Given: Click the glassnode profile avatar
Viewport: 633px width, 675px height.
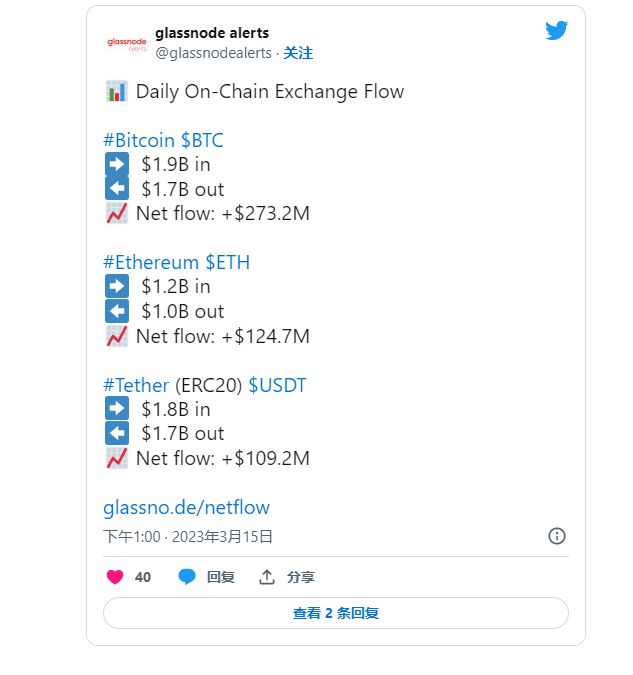Looking at the screenshot, I should click(x=126, y=43).
